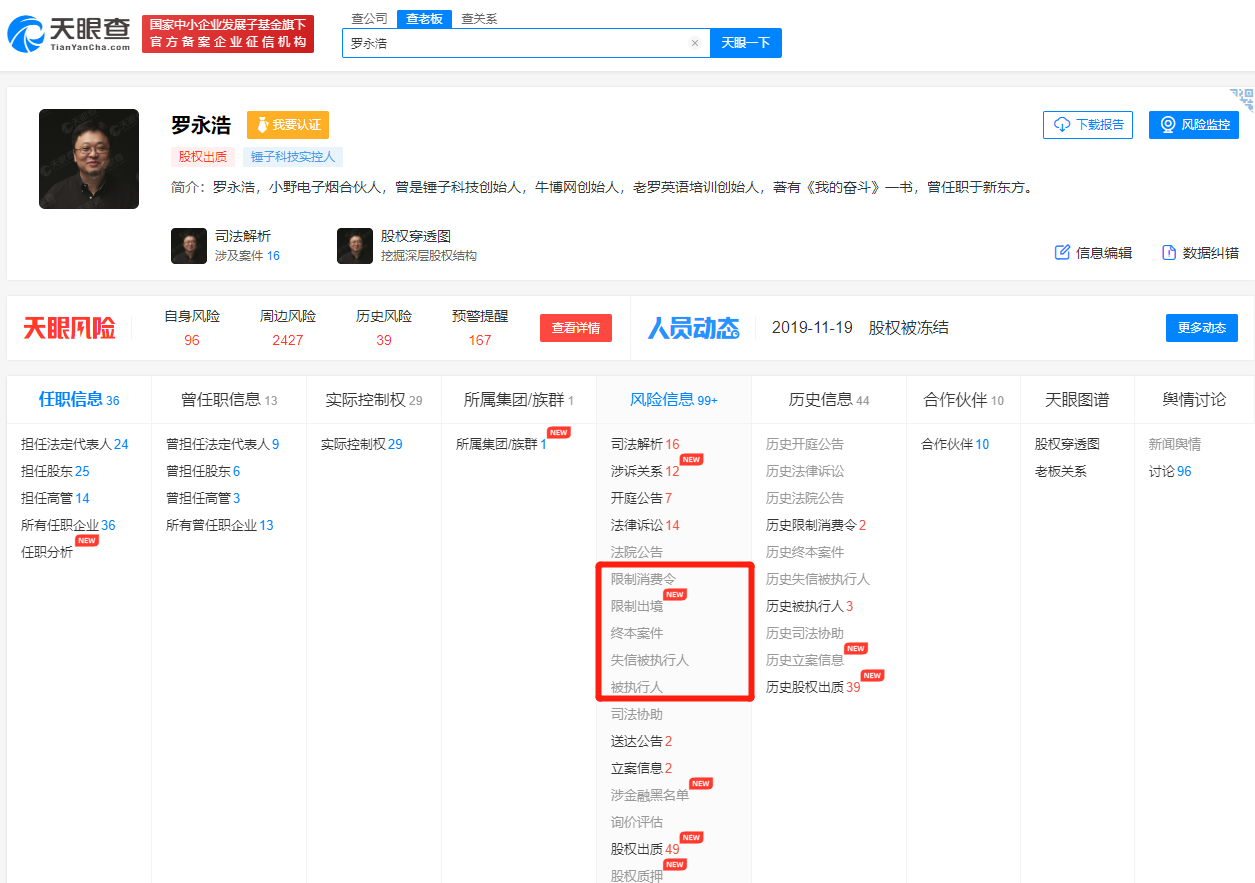
Task: Open the 任职信息 36 tab
Action: (79, 400)
